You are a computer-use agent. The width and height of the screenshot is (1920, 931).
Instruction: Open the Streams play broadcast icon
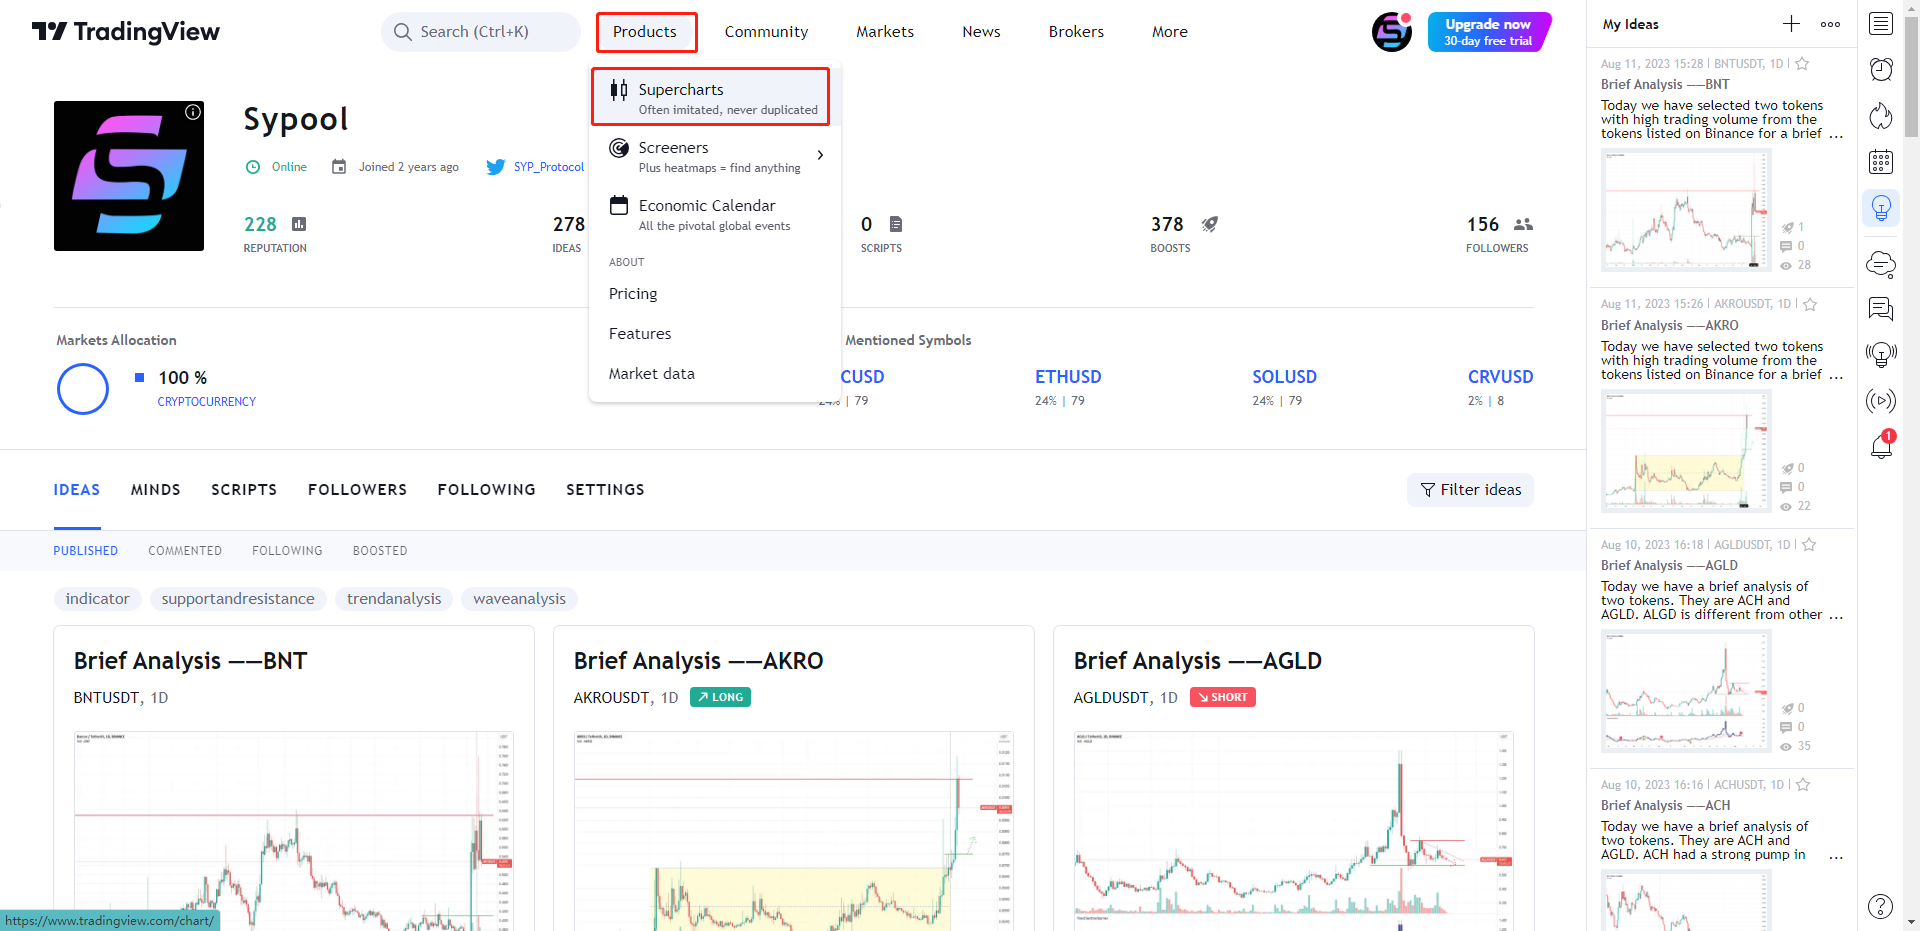pyautogui.click(x=1881, y=401)
